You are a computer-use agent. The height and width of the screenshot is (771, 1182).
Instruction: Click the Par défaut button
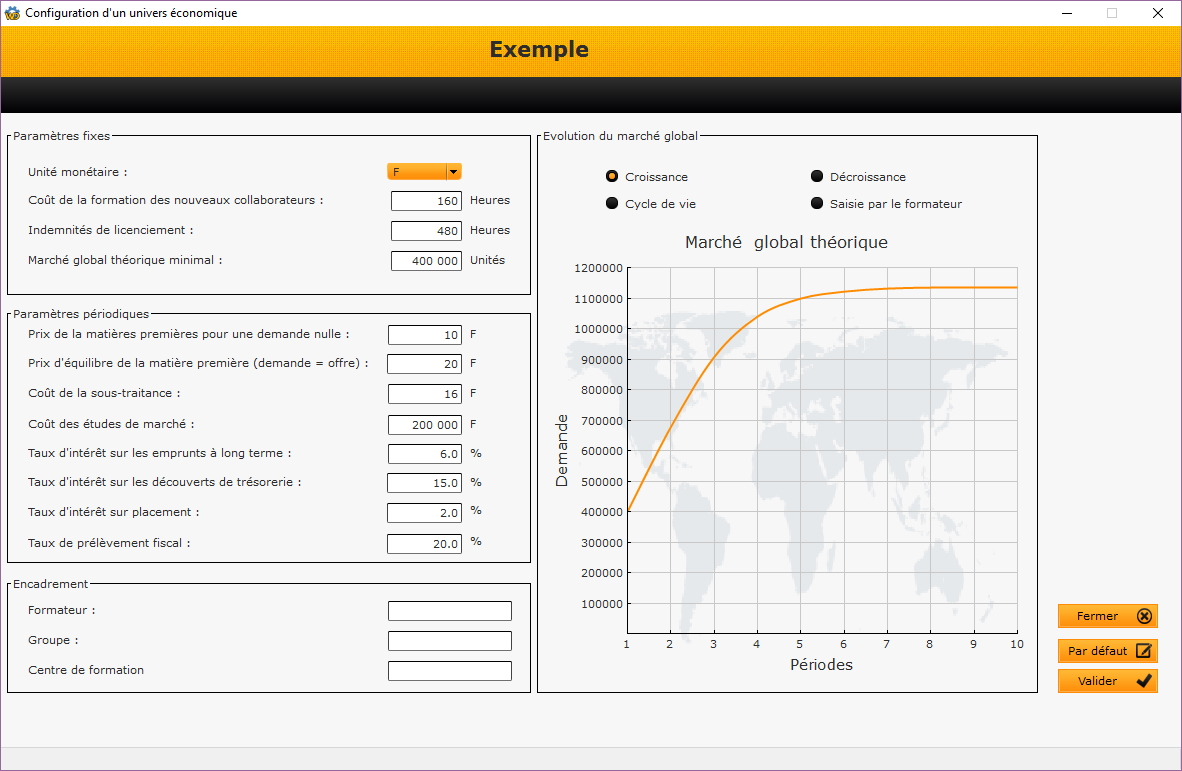[1107, 650]
